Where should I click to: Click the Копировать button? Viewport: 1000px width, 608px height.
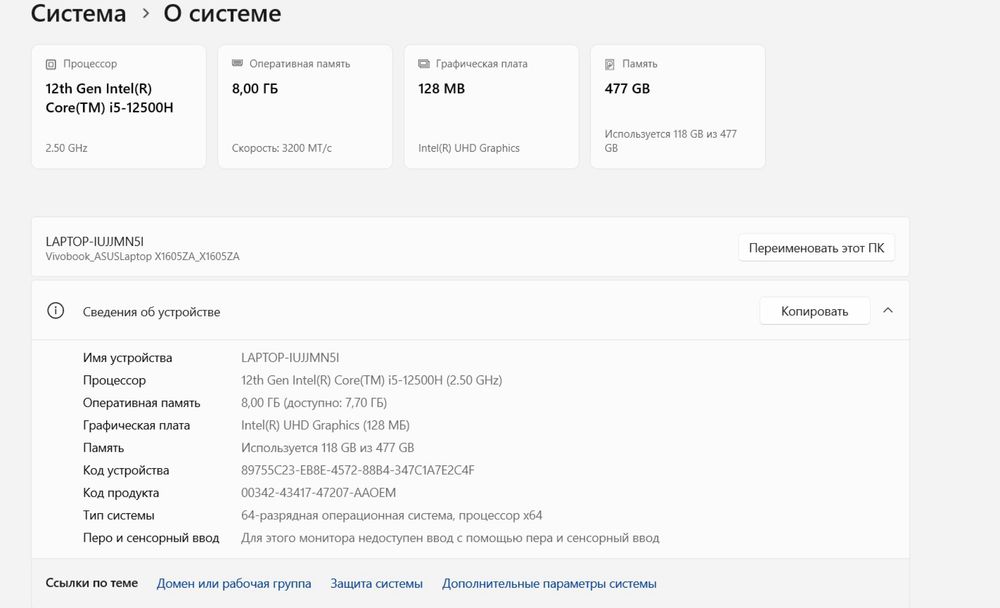(x=814, y=311)
